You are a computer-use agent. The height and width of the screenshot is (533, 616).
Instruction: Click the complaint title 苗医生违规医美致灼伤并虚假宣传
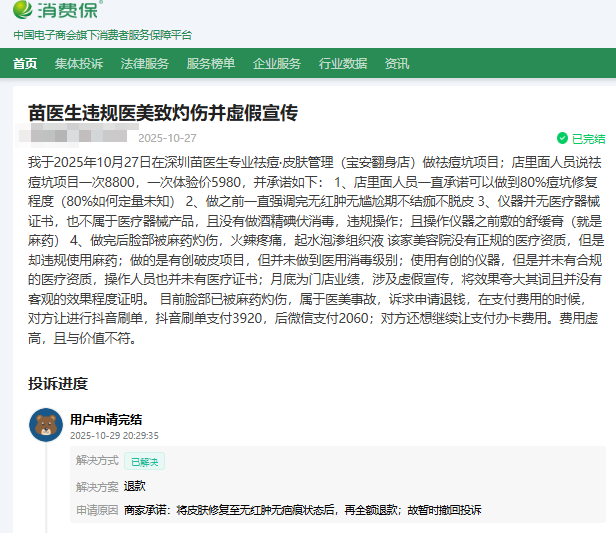coord(163,112)
